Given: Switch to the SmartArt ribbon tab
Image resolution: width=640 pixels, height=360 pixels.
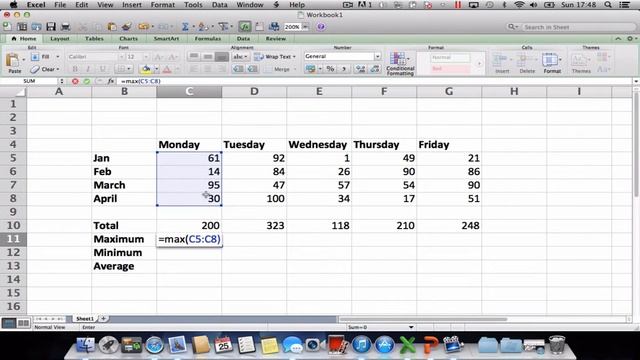Looking at the screenshot, I should coord(167,39).
